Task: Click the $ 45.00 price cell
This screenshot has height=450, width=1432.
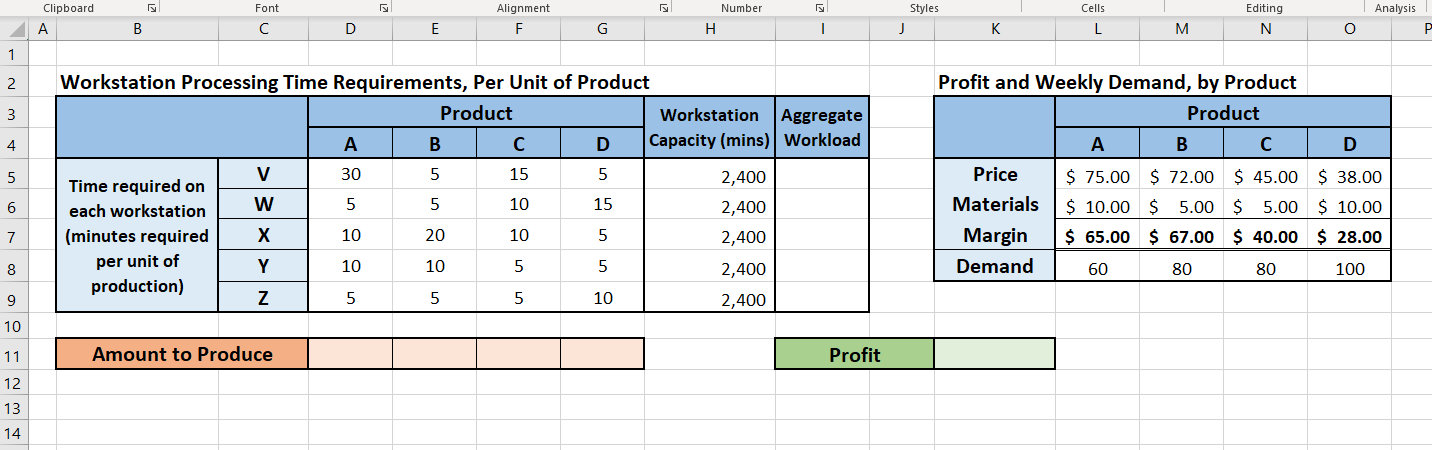Action: click(x=1265, y=176)
